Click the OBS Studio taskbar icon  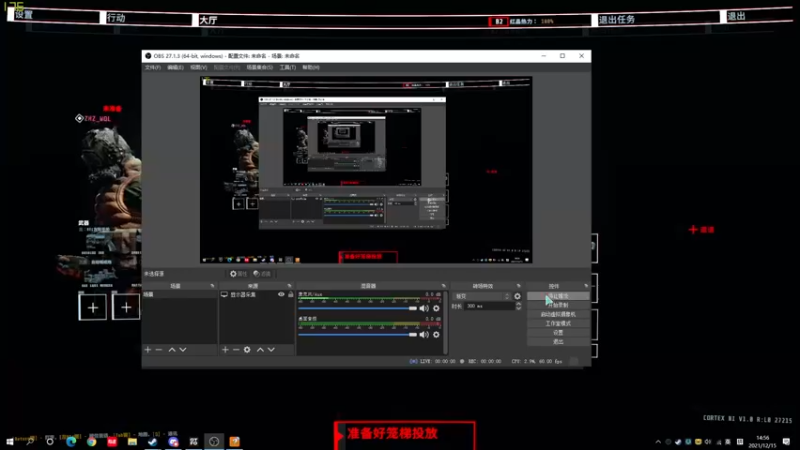pos(214,441)
